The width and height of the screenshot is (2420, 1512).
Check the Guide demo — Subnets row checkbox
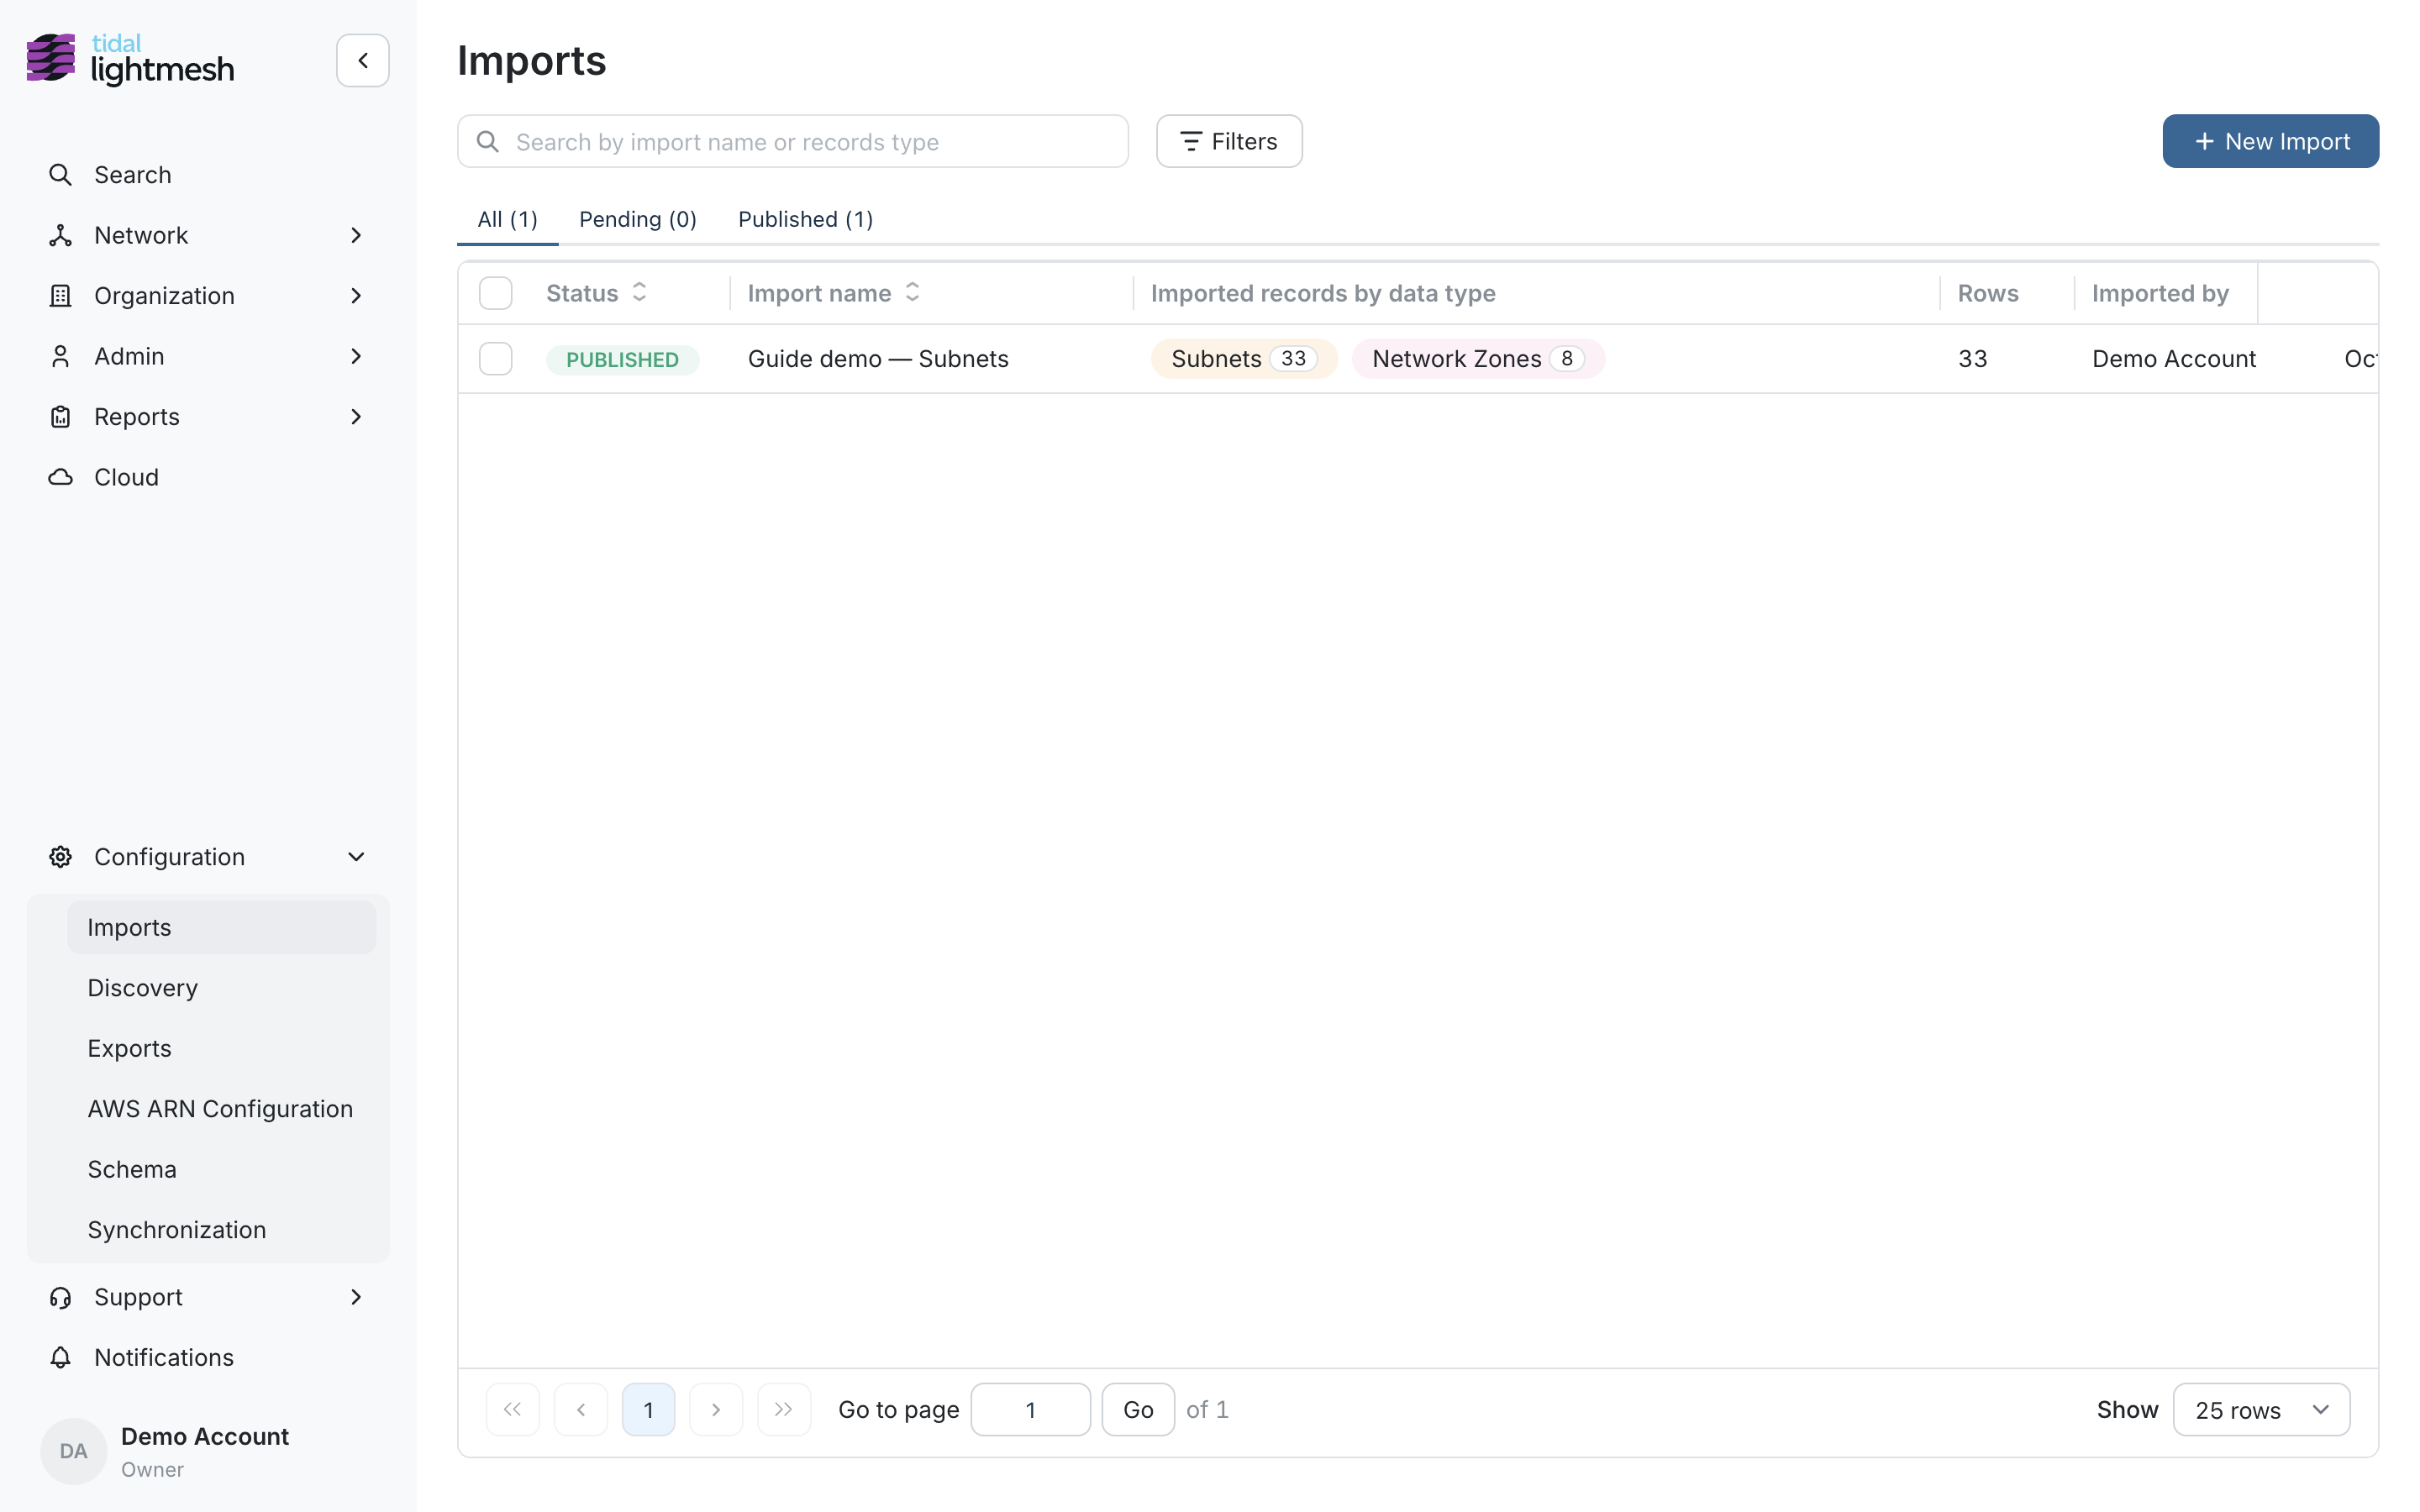tap(496, 359)
